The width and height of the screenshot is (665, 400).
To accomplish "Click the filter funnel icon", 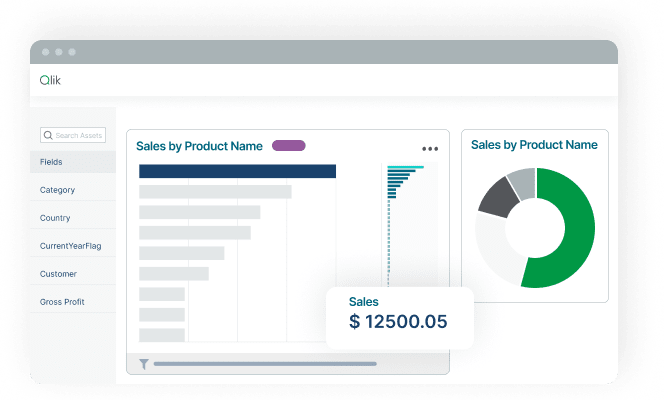I will 144,364.
